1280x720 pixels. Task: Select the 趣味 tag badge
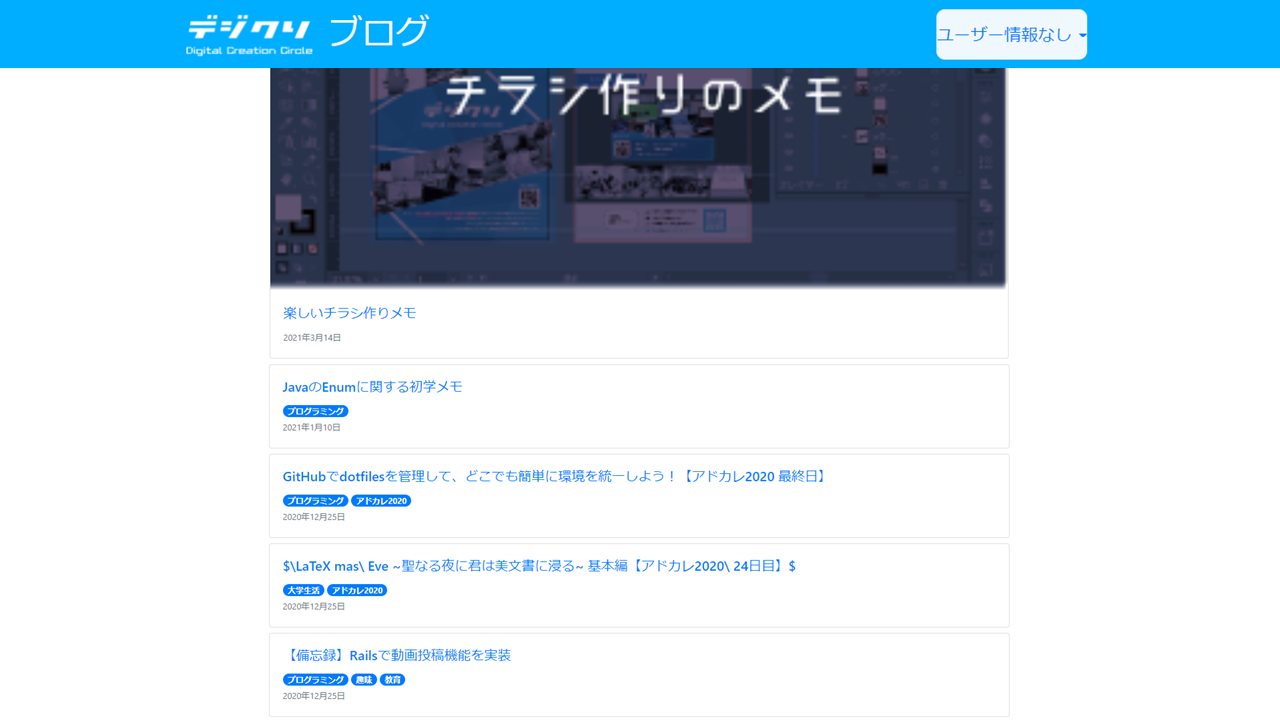pyautogui.click(x=363, y=680)
